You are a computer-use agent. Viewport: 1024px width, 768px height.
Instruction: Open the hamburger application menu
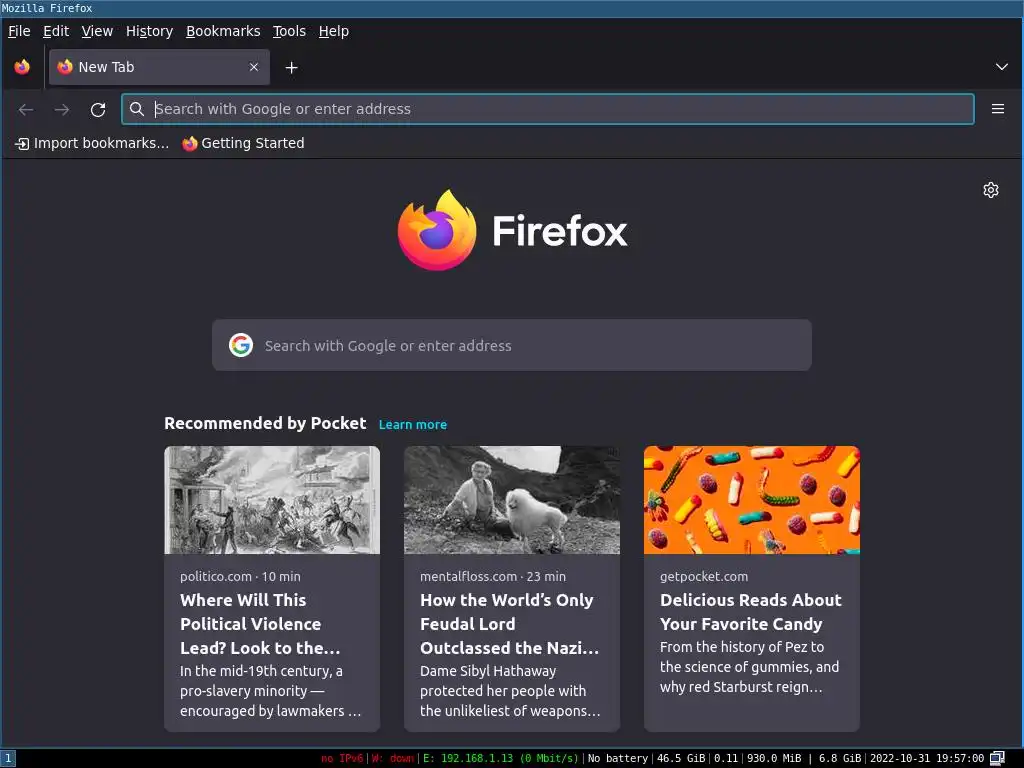pyautogui.click(x=997, y=109)
